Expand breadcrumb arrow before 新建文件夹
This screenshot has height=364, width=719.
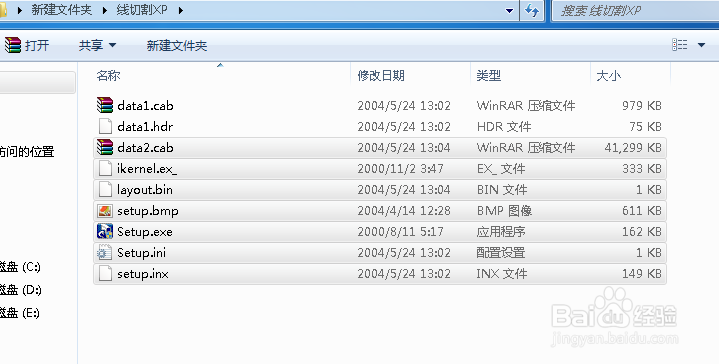20,10
